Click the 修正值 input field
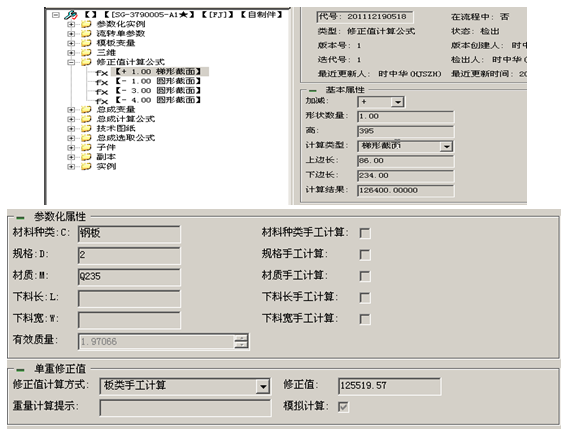 [389, 386]
